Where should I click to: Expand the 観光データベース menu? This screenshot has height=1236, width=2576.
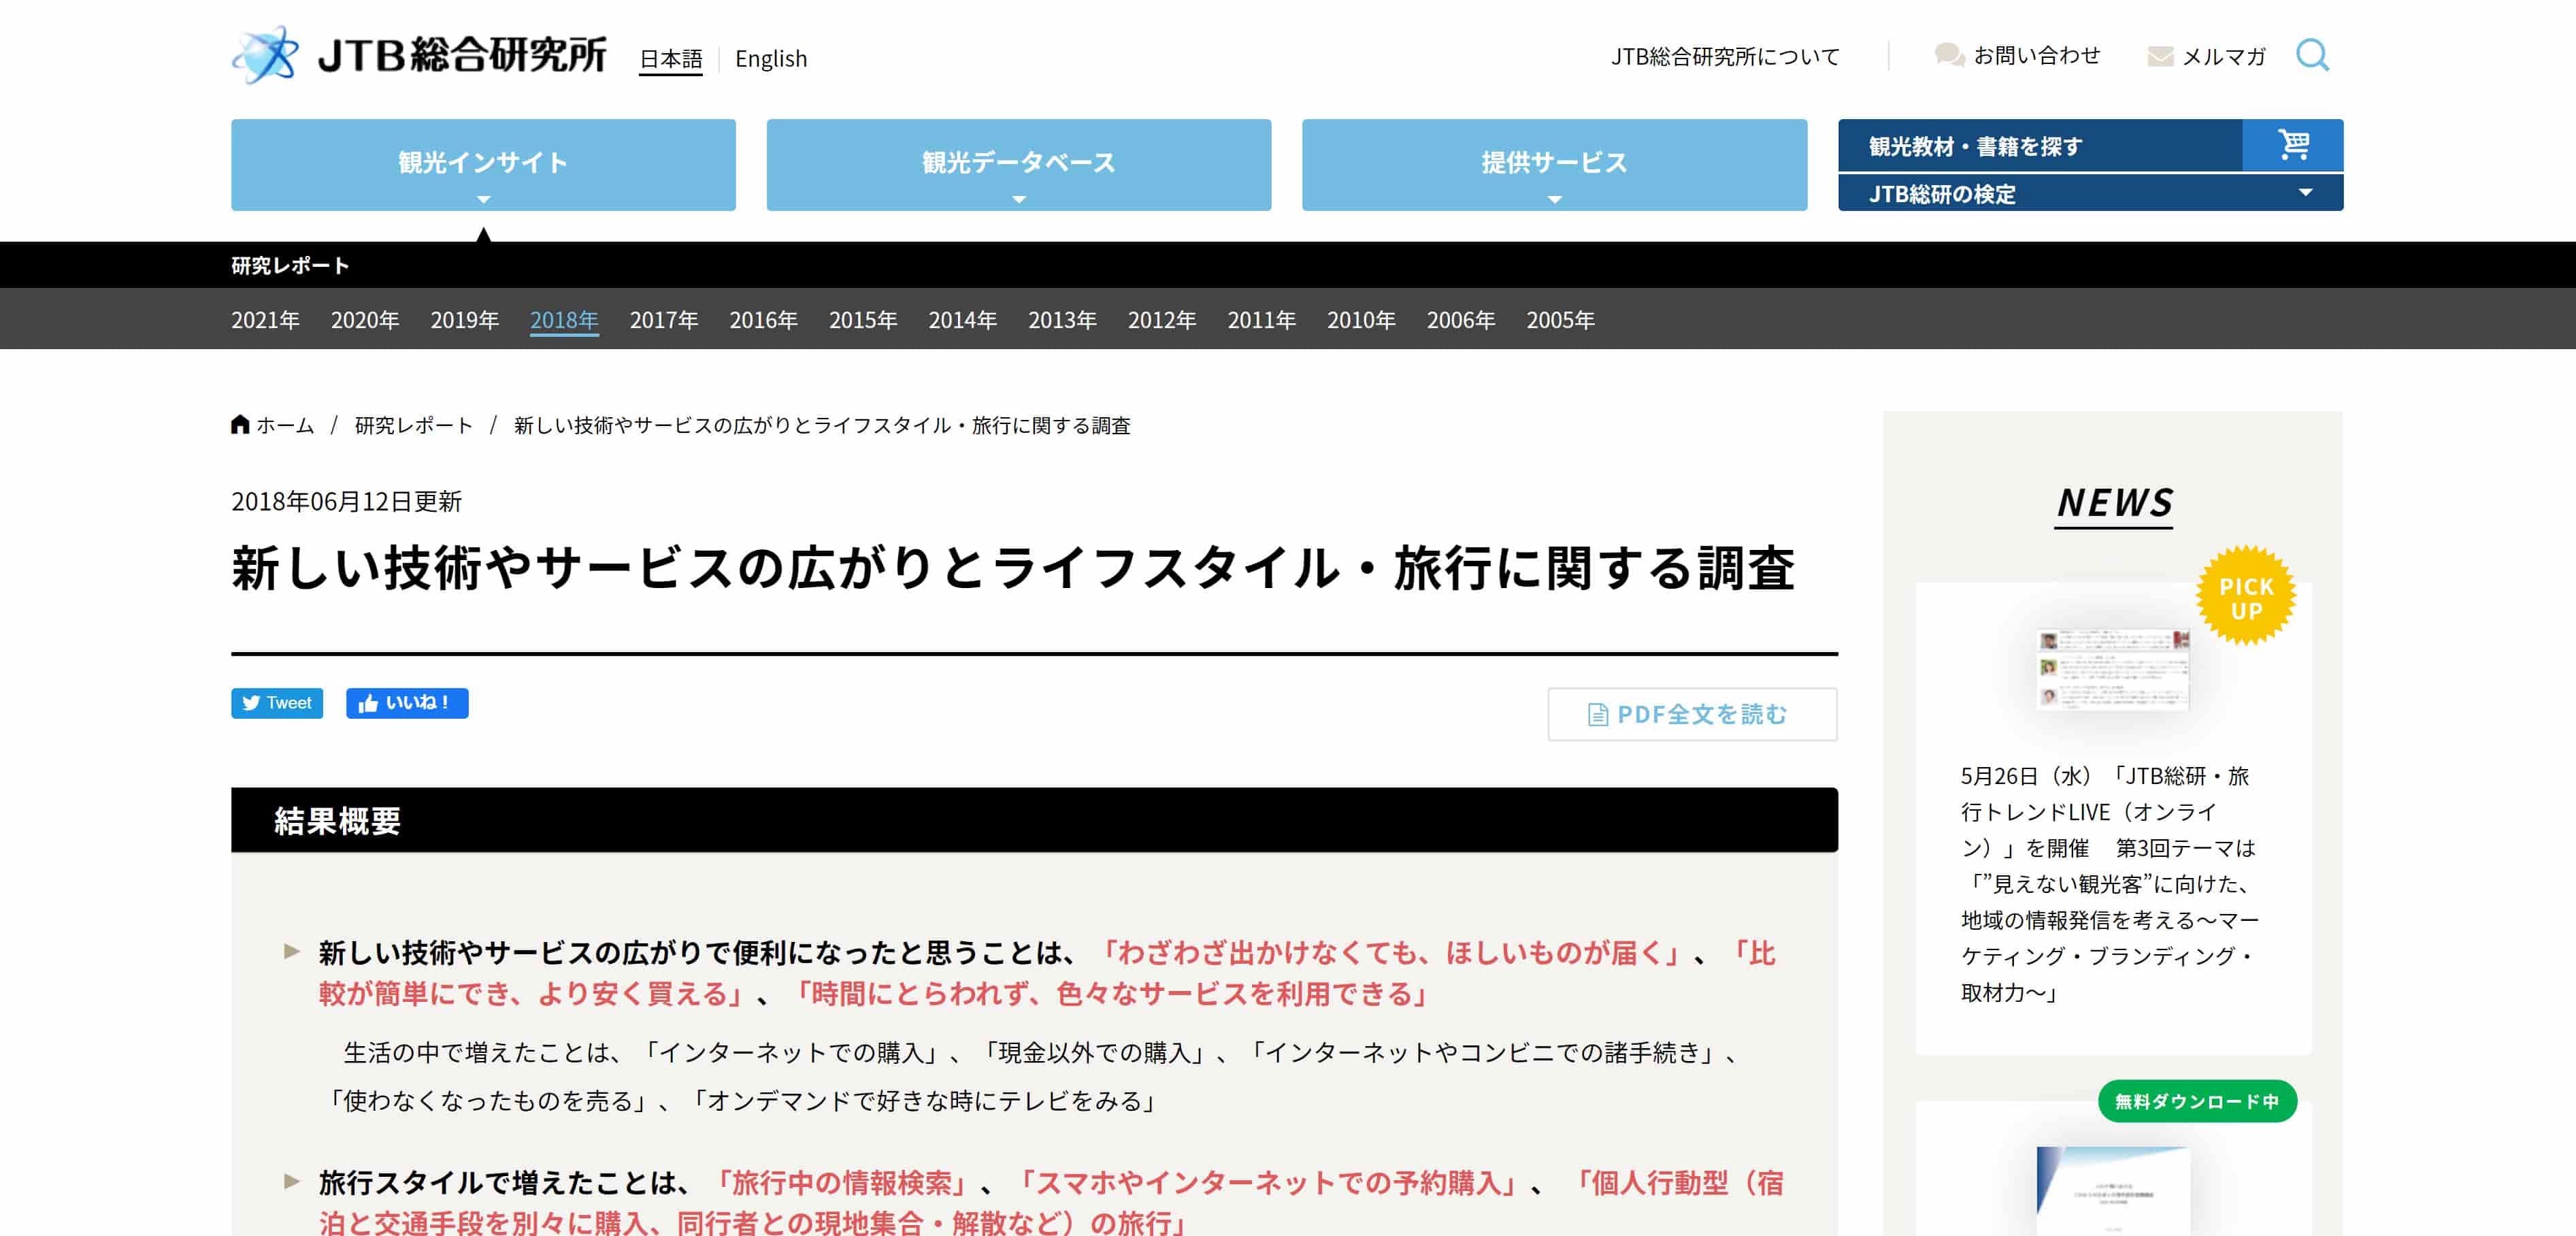(x=1018, y=164)
